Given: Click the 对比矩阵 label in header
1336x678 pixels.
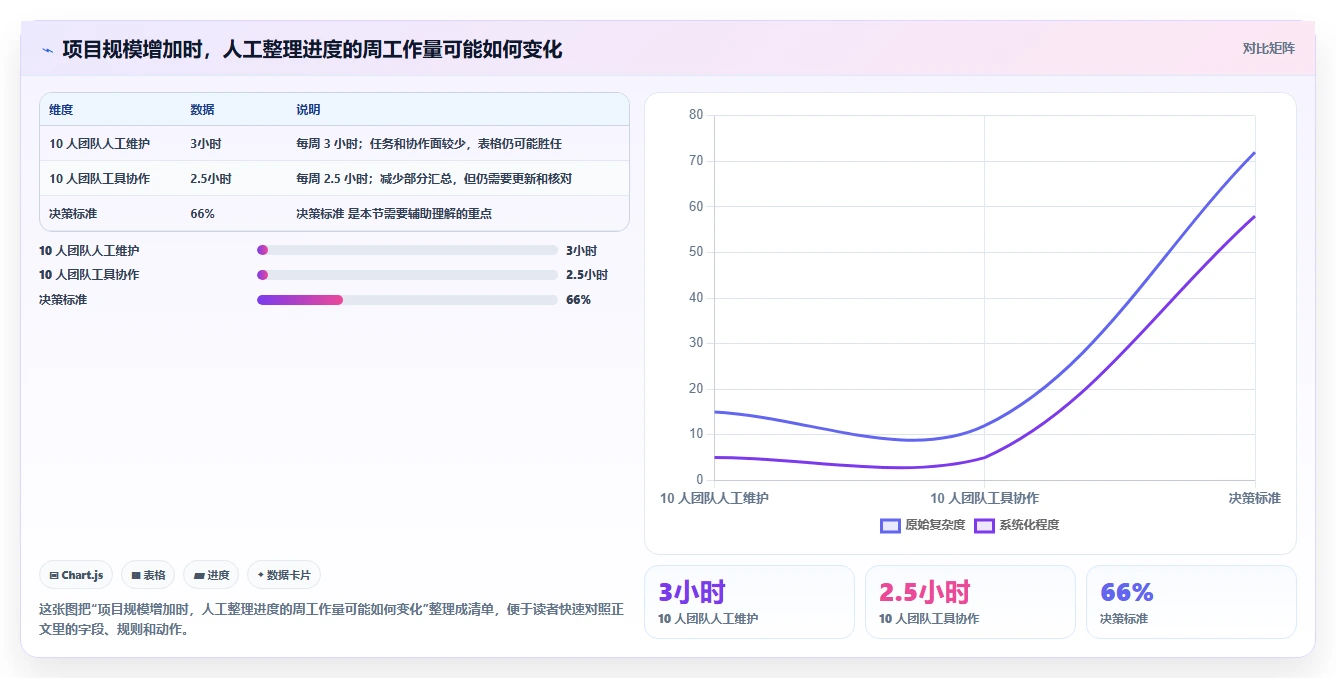Looking at the screenshot, I should point(1268,49).
